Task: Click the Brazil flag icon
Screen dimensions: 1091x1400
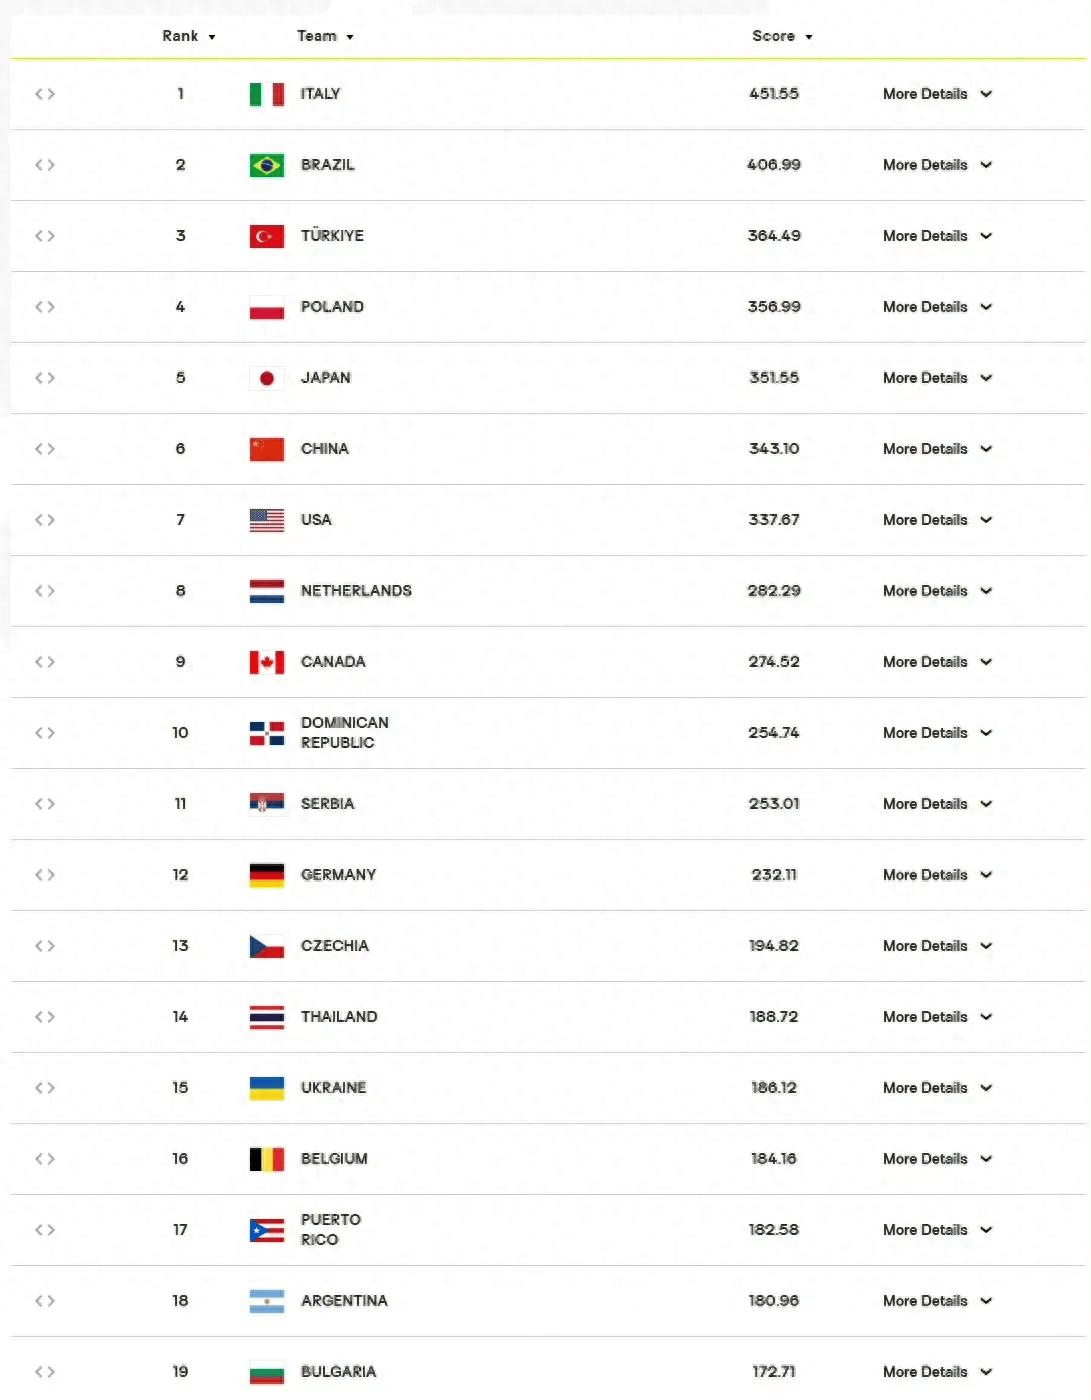Action: (x=266, y=165)
